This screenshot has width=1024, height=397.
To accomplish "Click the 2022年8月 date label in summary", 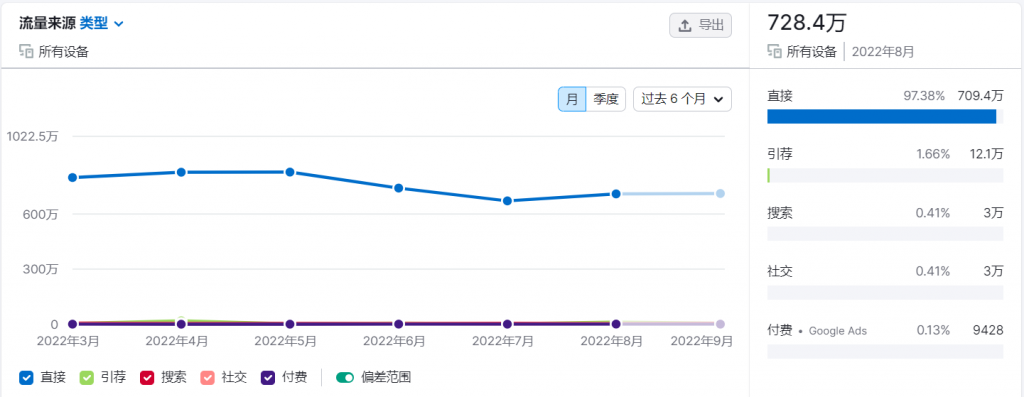I will (883, 52).
